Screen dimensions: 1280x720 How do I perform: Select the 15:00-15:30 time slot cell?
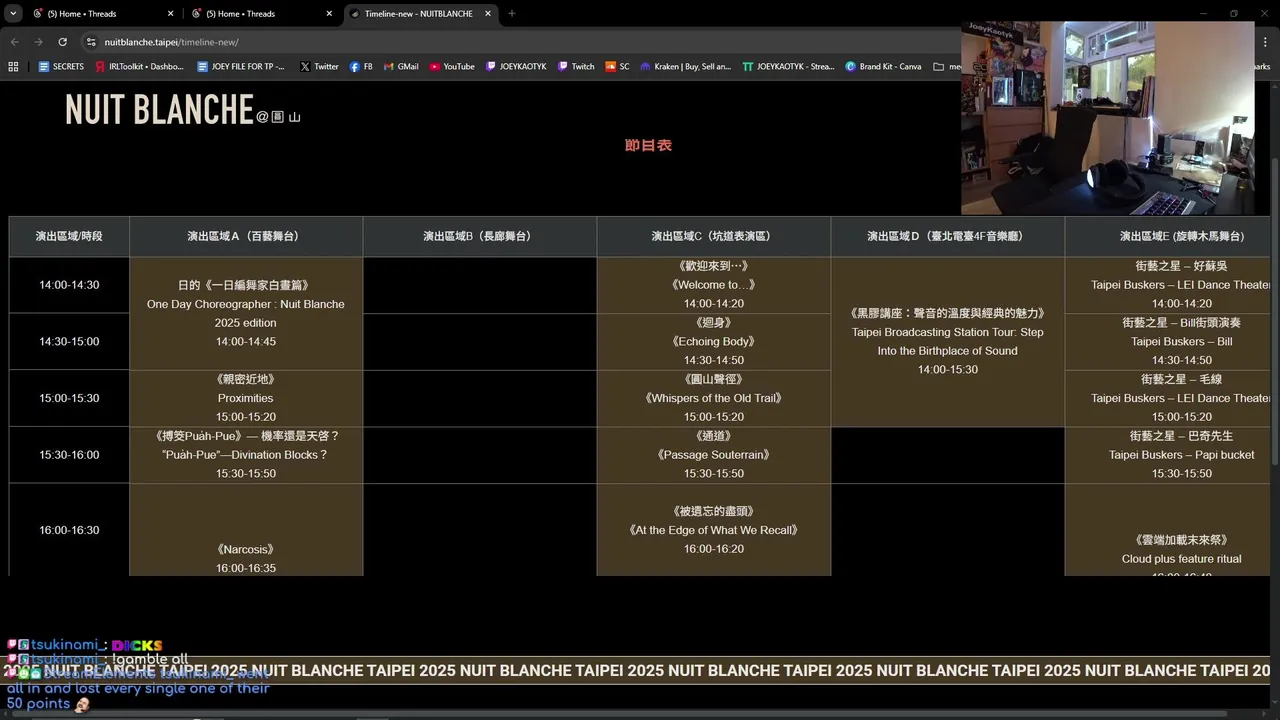[69, 398]
